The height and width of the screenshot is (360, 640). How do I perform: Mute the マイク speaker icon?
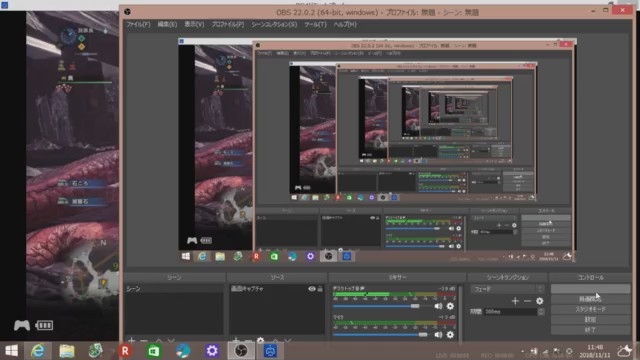coord(438,335)
